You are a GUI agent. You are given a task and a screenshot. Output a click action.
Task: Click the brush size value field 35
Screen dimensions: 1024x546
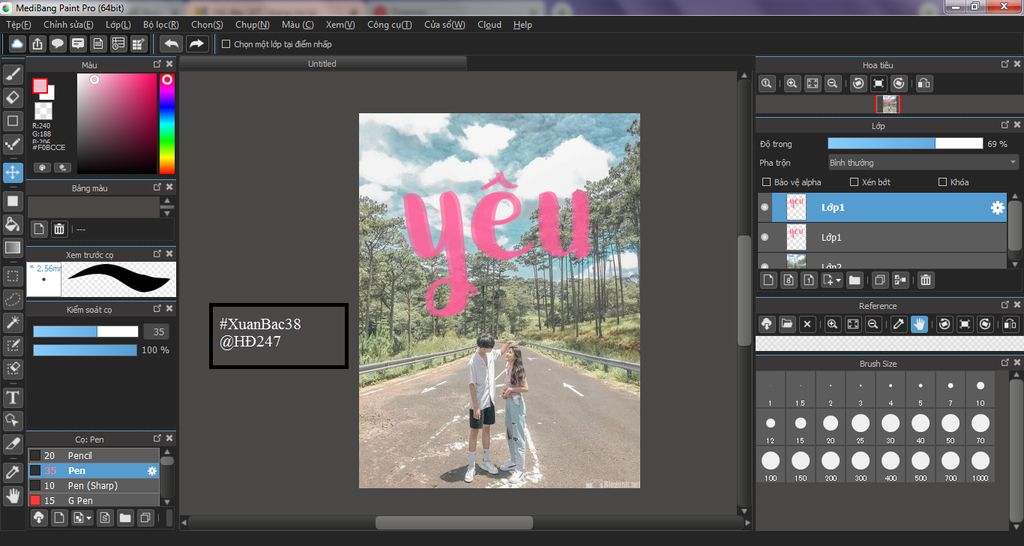pyautogui.click(x=158, y=332)
